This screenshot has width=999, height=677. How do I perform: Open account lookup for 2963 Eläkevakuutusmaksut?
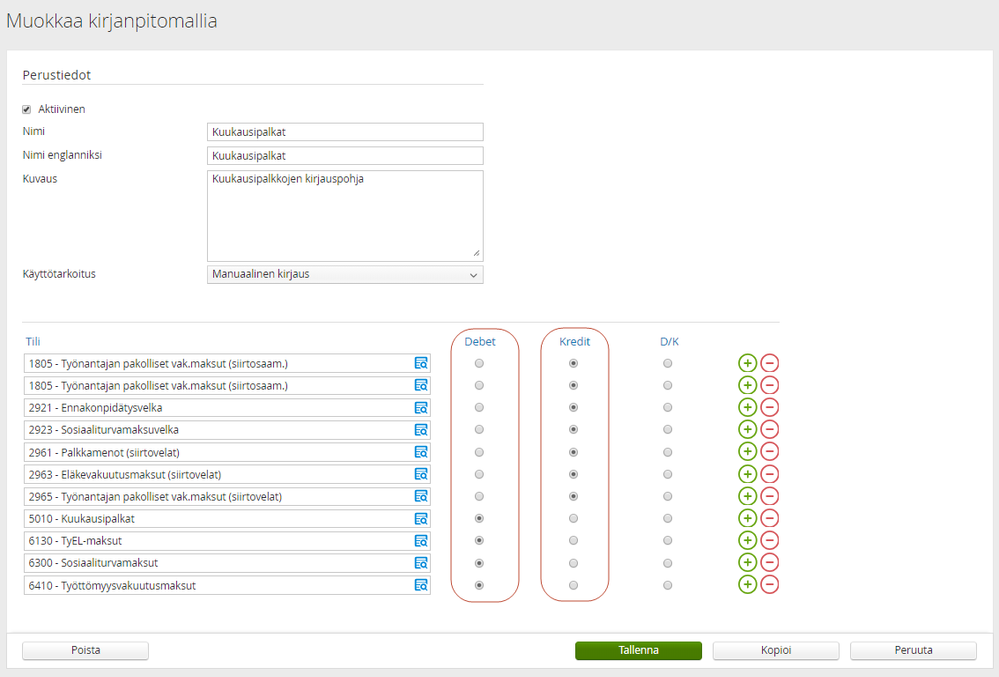tap(421, 474)
